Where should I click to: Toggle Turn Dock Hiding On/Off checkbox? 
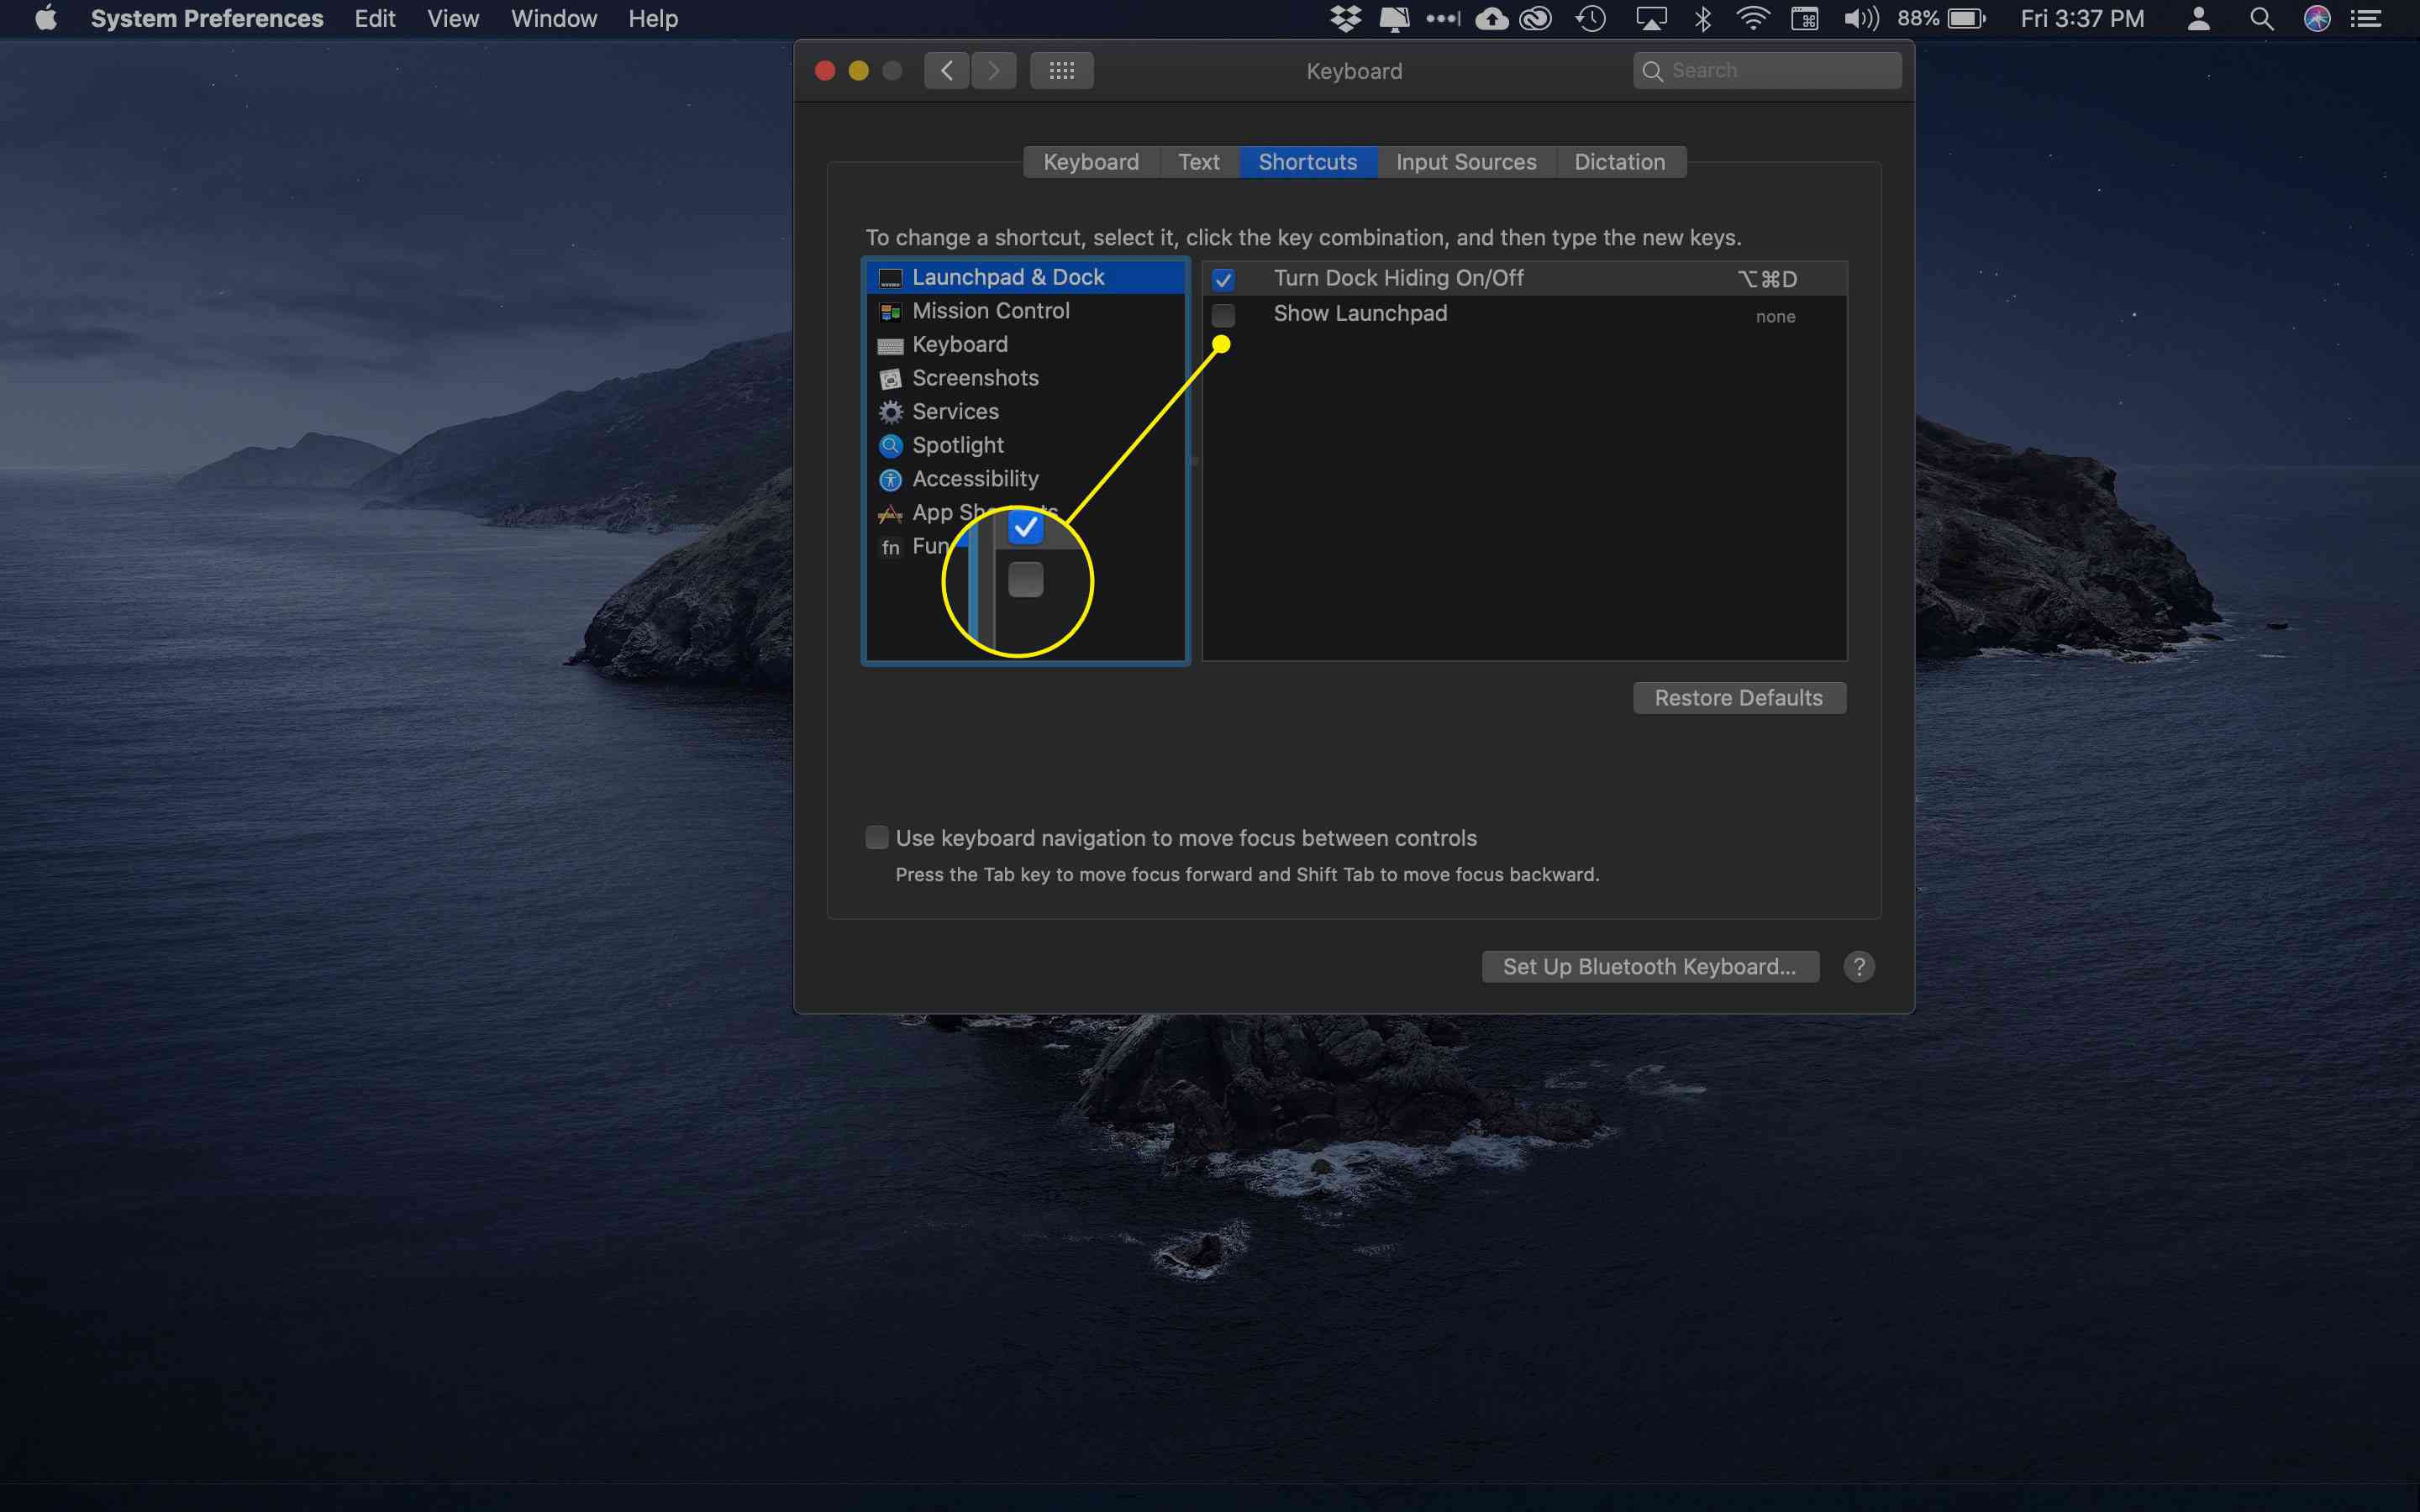point(1219,279)
